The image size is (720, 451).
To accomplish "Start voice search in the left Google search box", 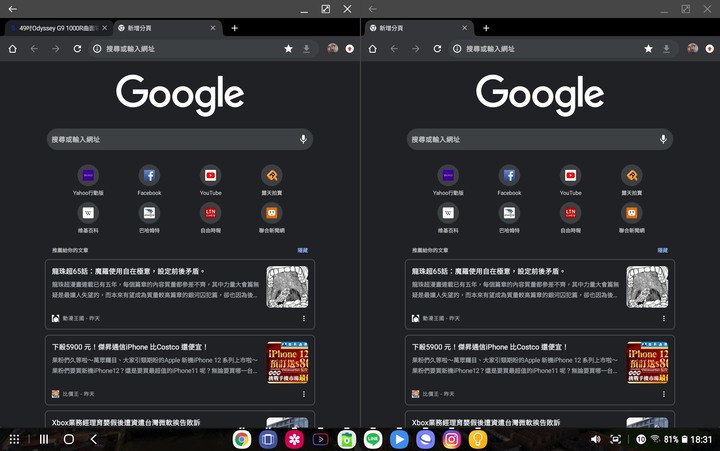I will [x=303, y=139].
